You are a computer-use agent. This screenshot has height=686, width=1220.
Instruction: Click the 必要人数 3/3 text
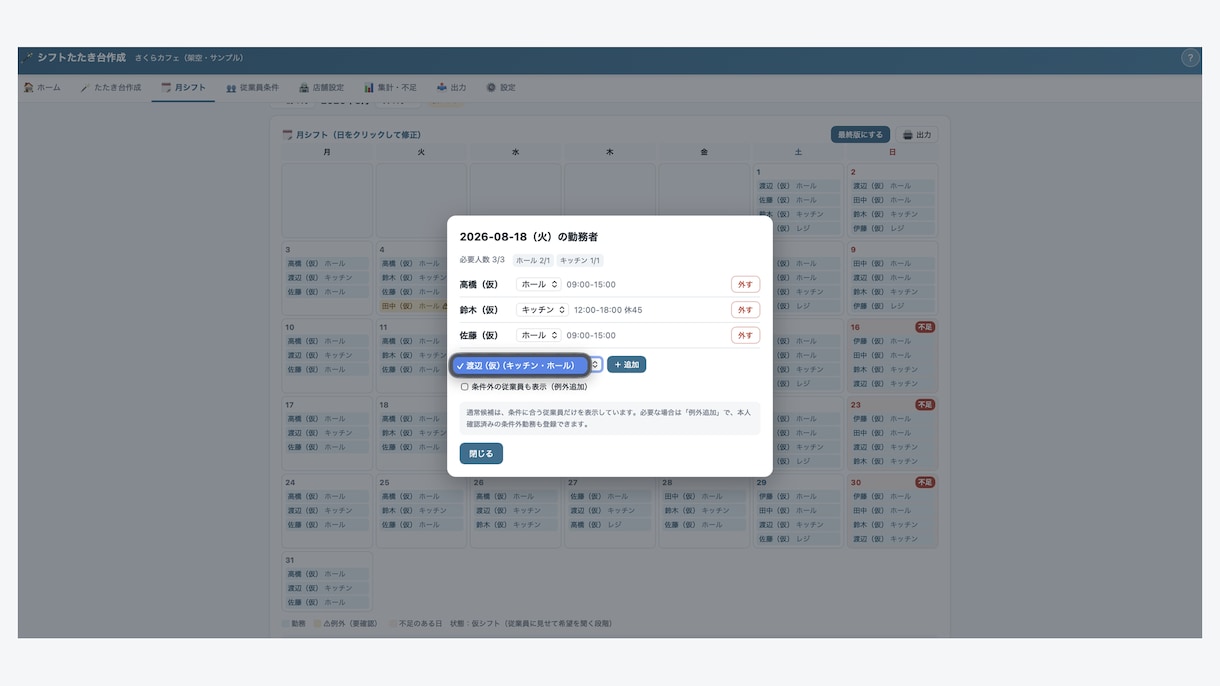click(x=482, y=260)
